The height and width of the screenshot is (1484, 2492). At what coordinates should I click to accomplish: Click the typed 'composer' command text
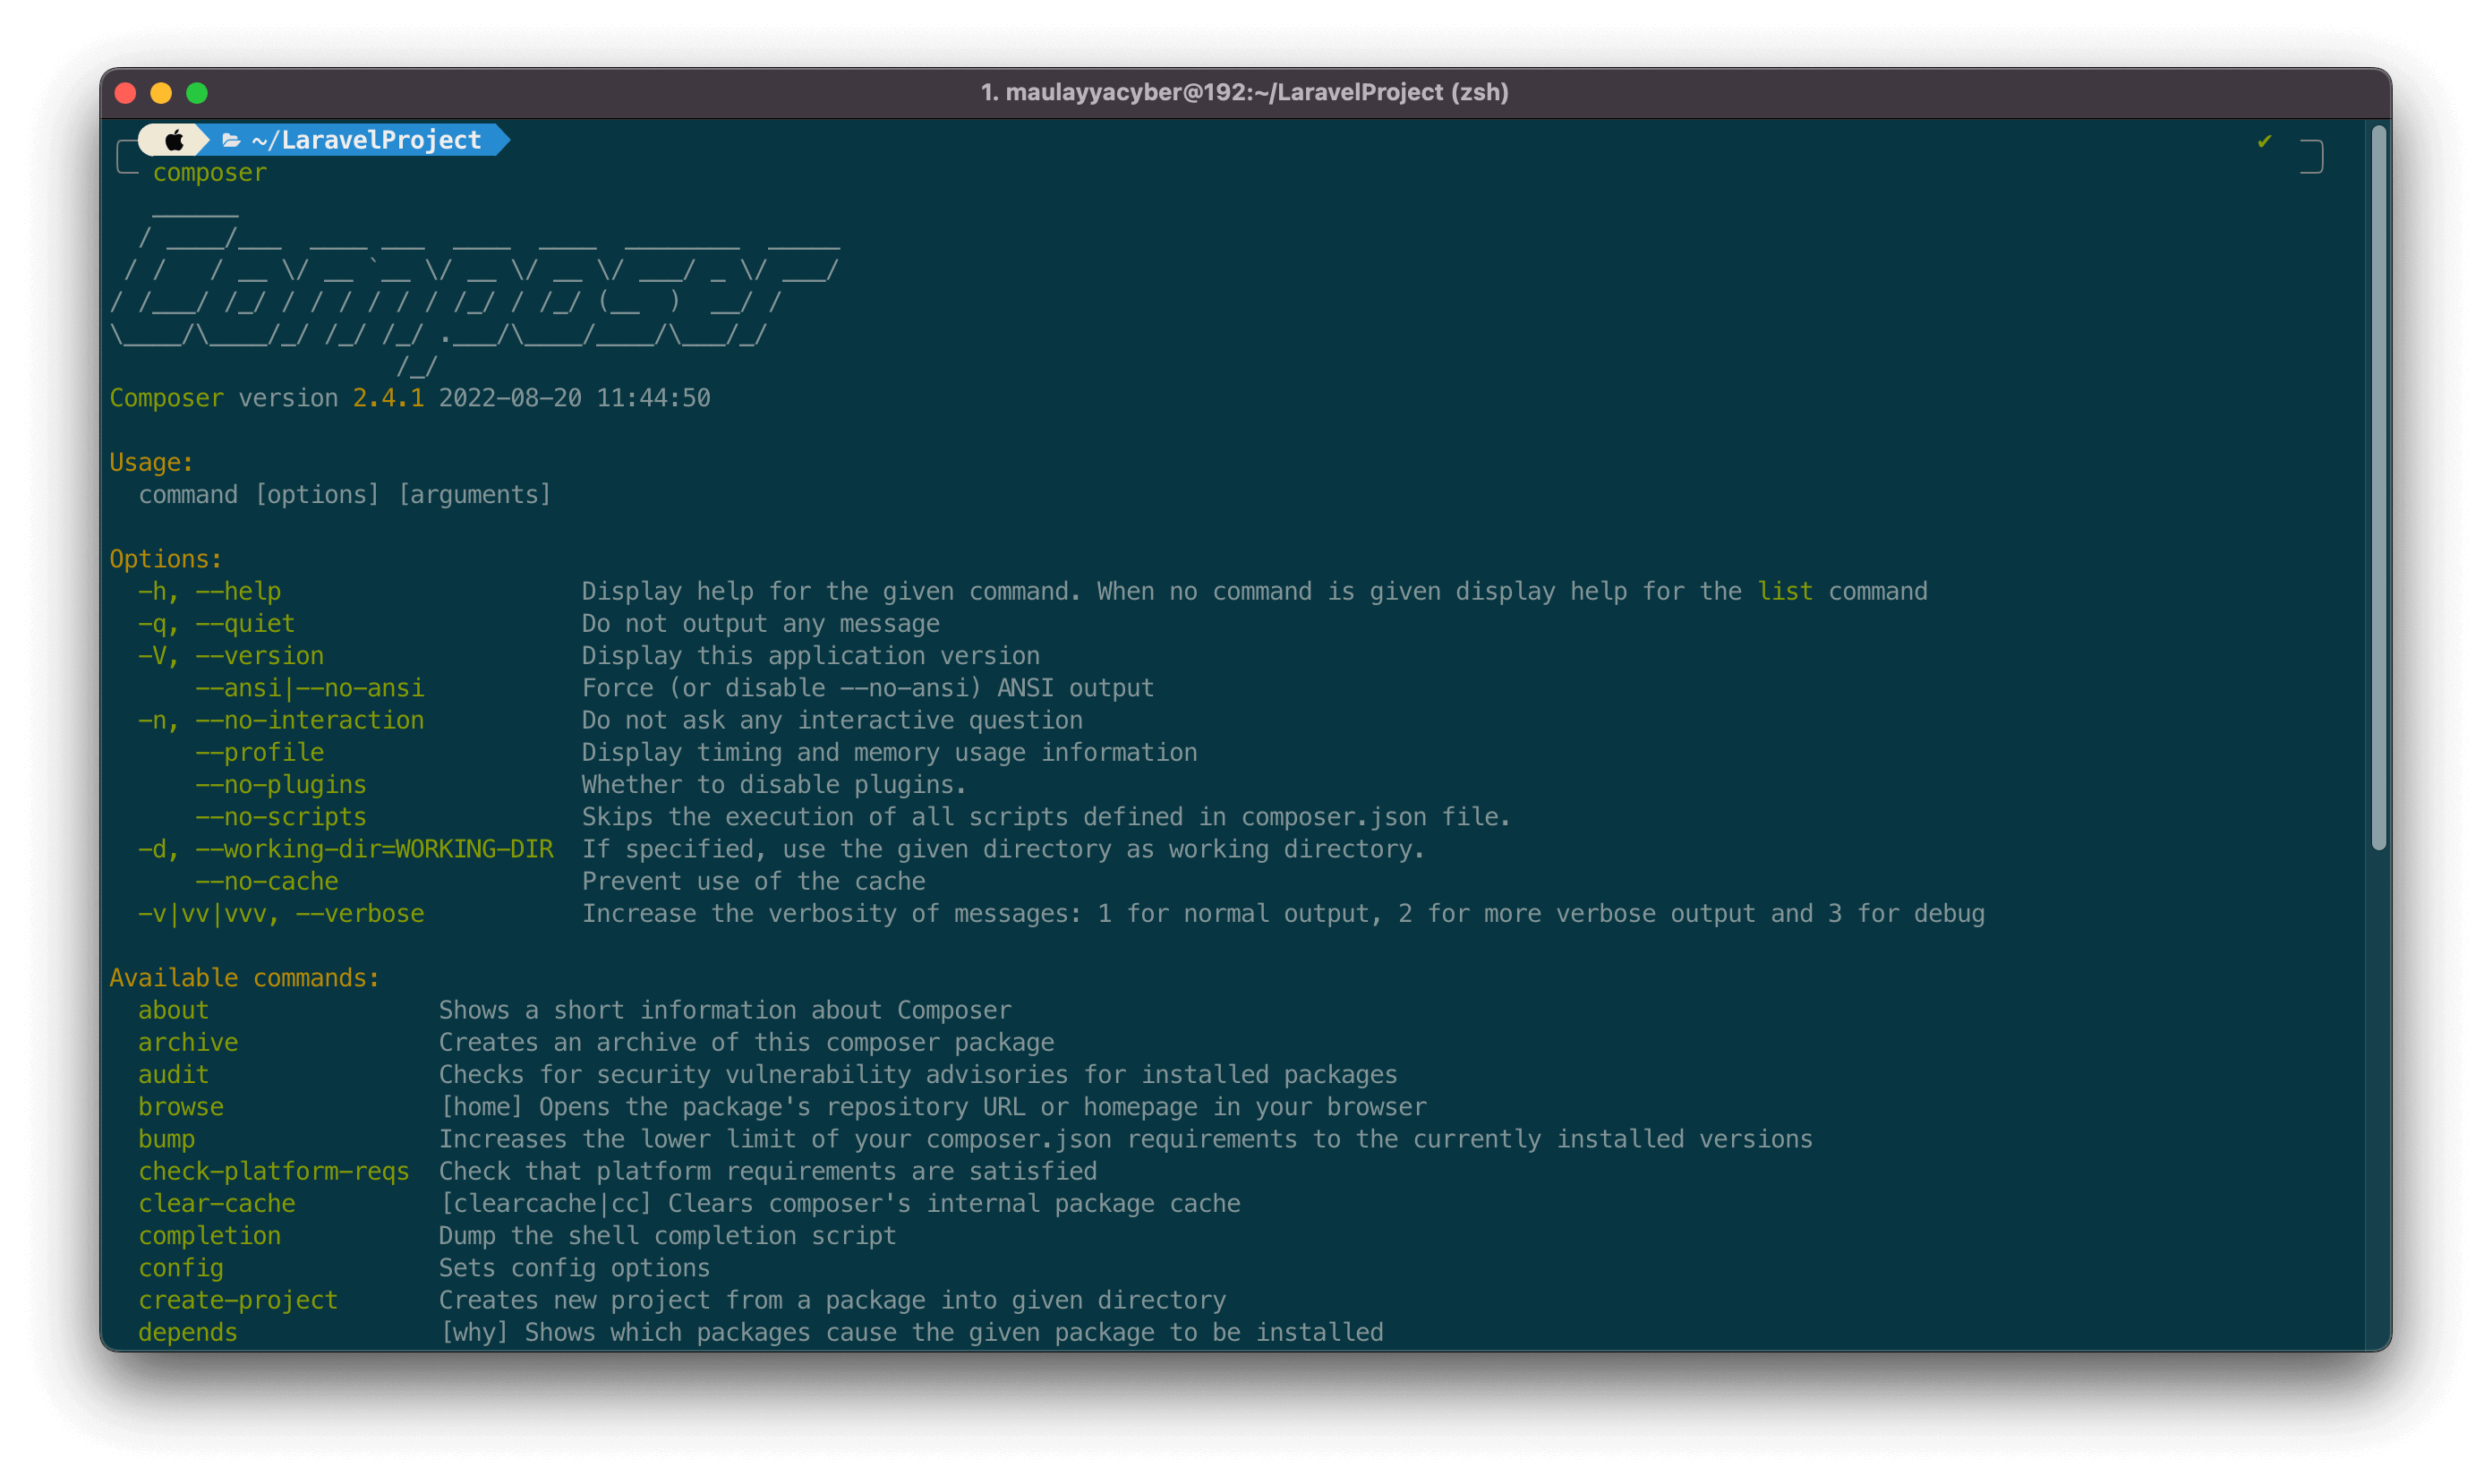tap(210, 173)
